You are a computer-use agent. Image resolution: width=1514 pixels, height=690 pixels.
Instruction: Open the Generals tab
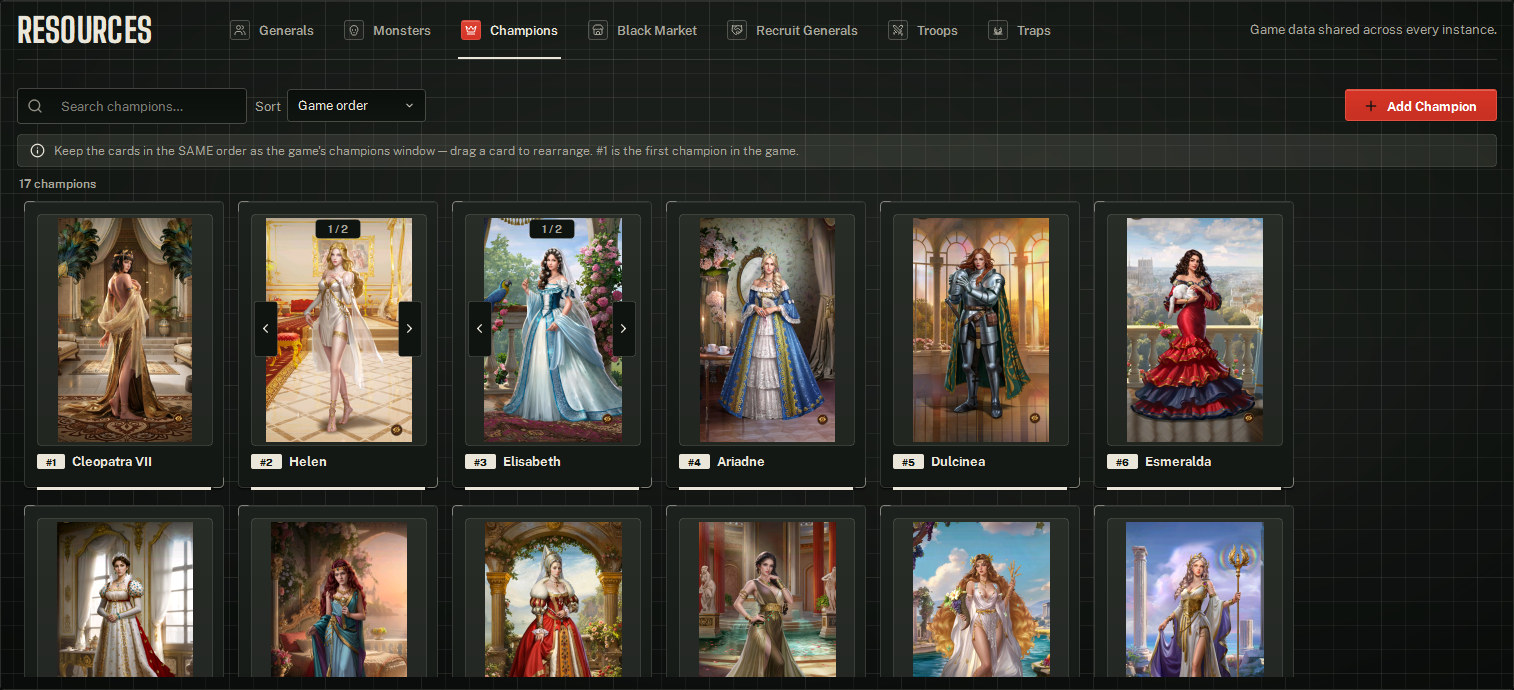tap(273, 30)
